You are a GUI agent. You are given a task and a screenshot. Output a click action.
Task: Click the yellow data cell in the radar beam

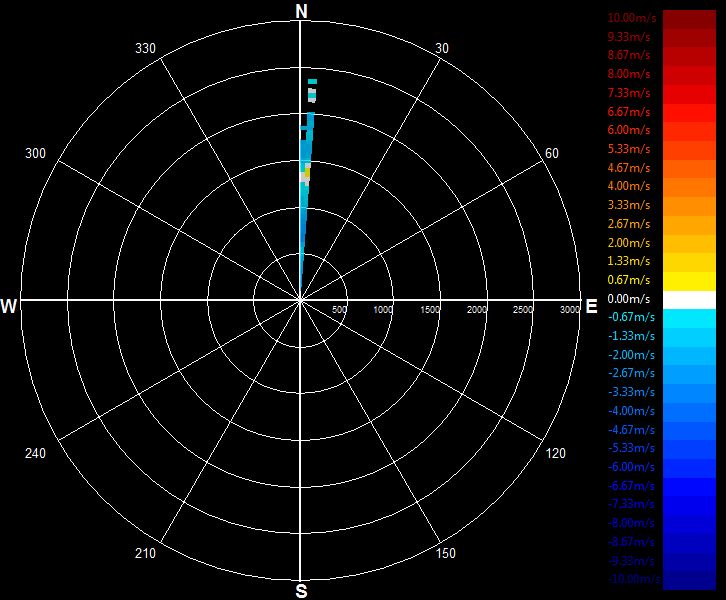[307, 172]
